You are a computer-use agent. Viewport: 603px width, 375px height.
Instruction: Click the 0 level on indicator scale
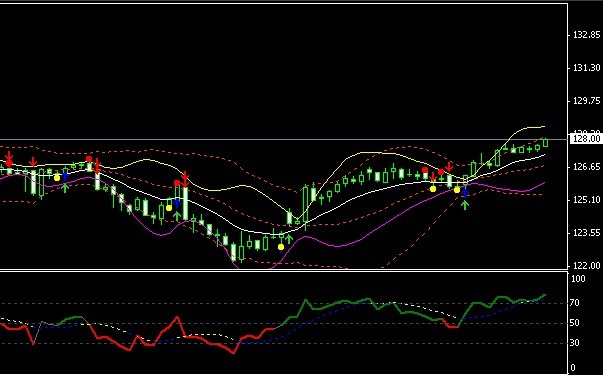[573, 368]
